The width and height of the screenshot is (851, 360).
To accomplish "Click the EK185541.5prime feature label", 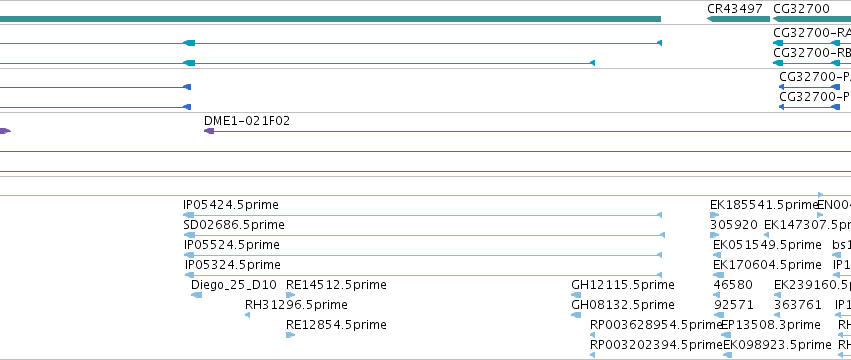I will tap(764, 205).
